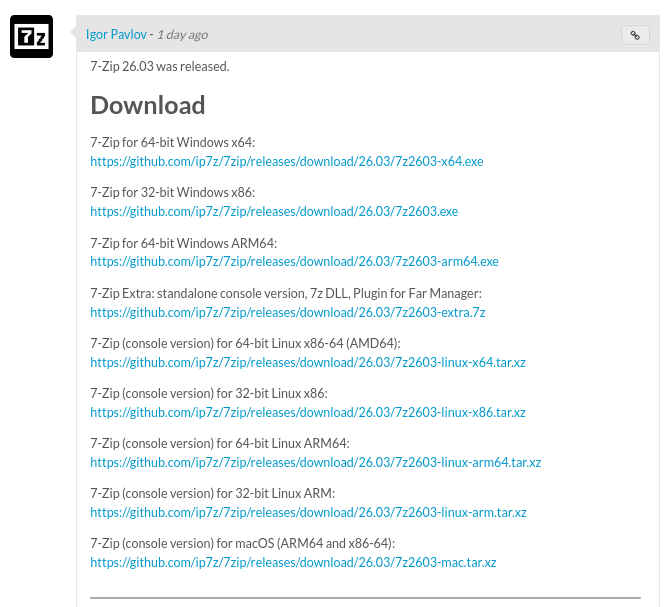
Task: Select the '7-Zip for 64-bit Windows ARM64:' label
Action: pyautogui.click(x=183, y=243)
